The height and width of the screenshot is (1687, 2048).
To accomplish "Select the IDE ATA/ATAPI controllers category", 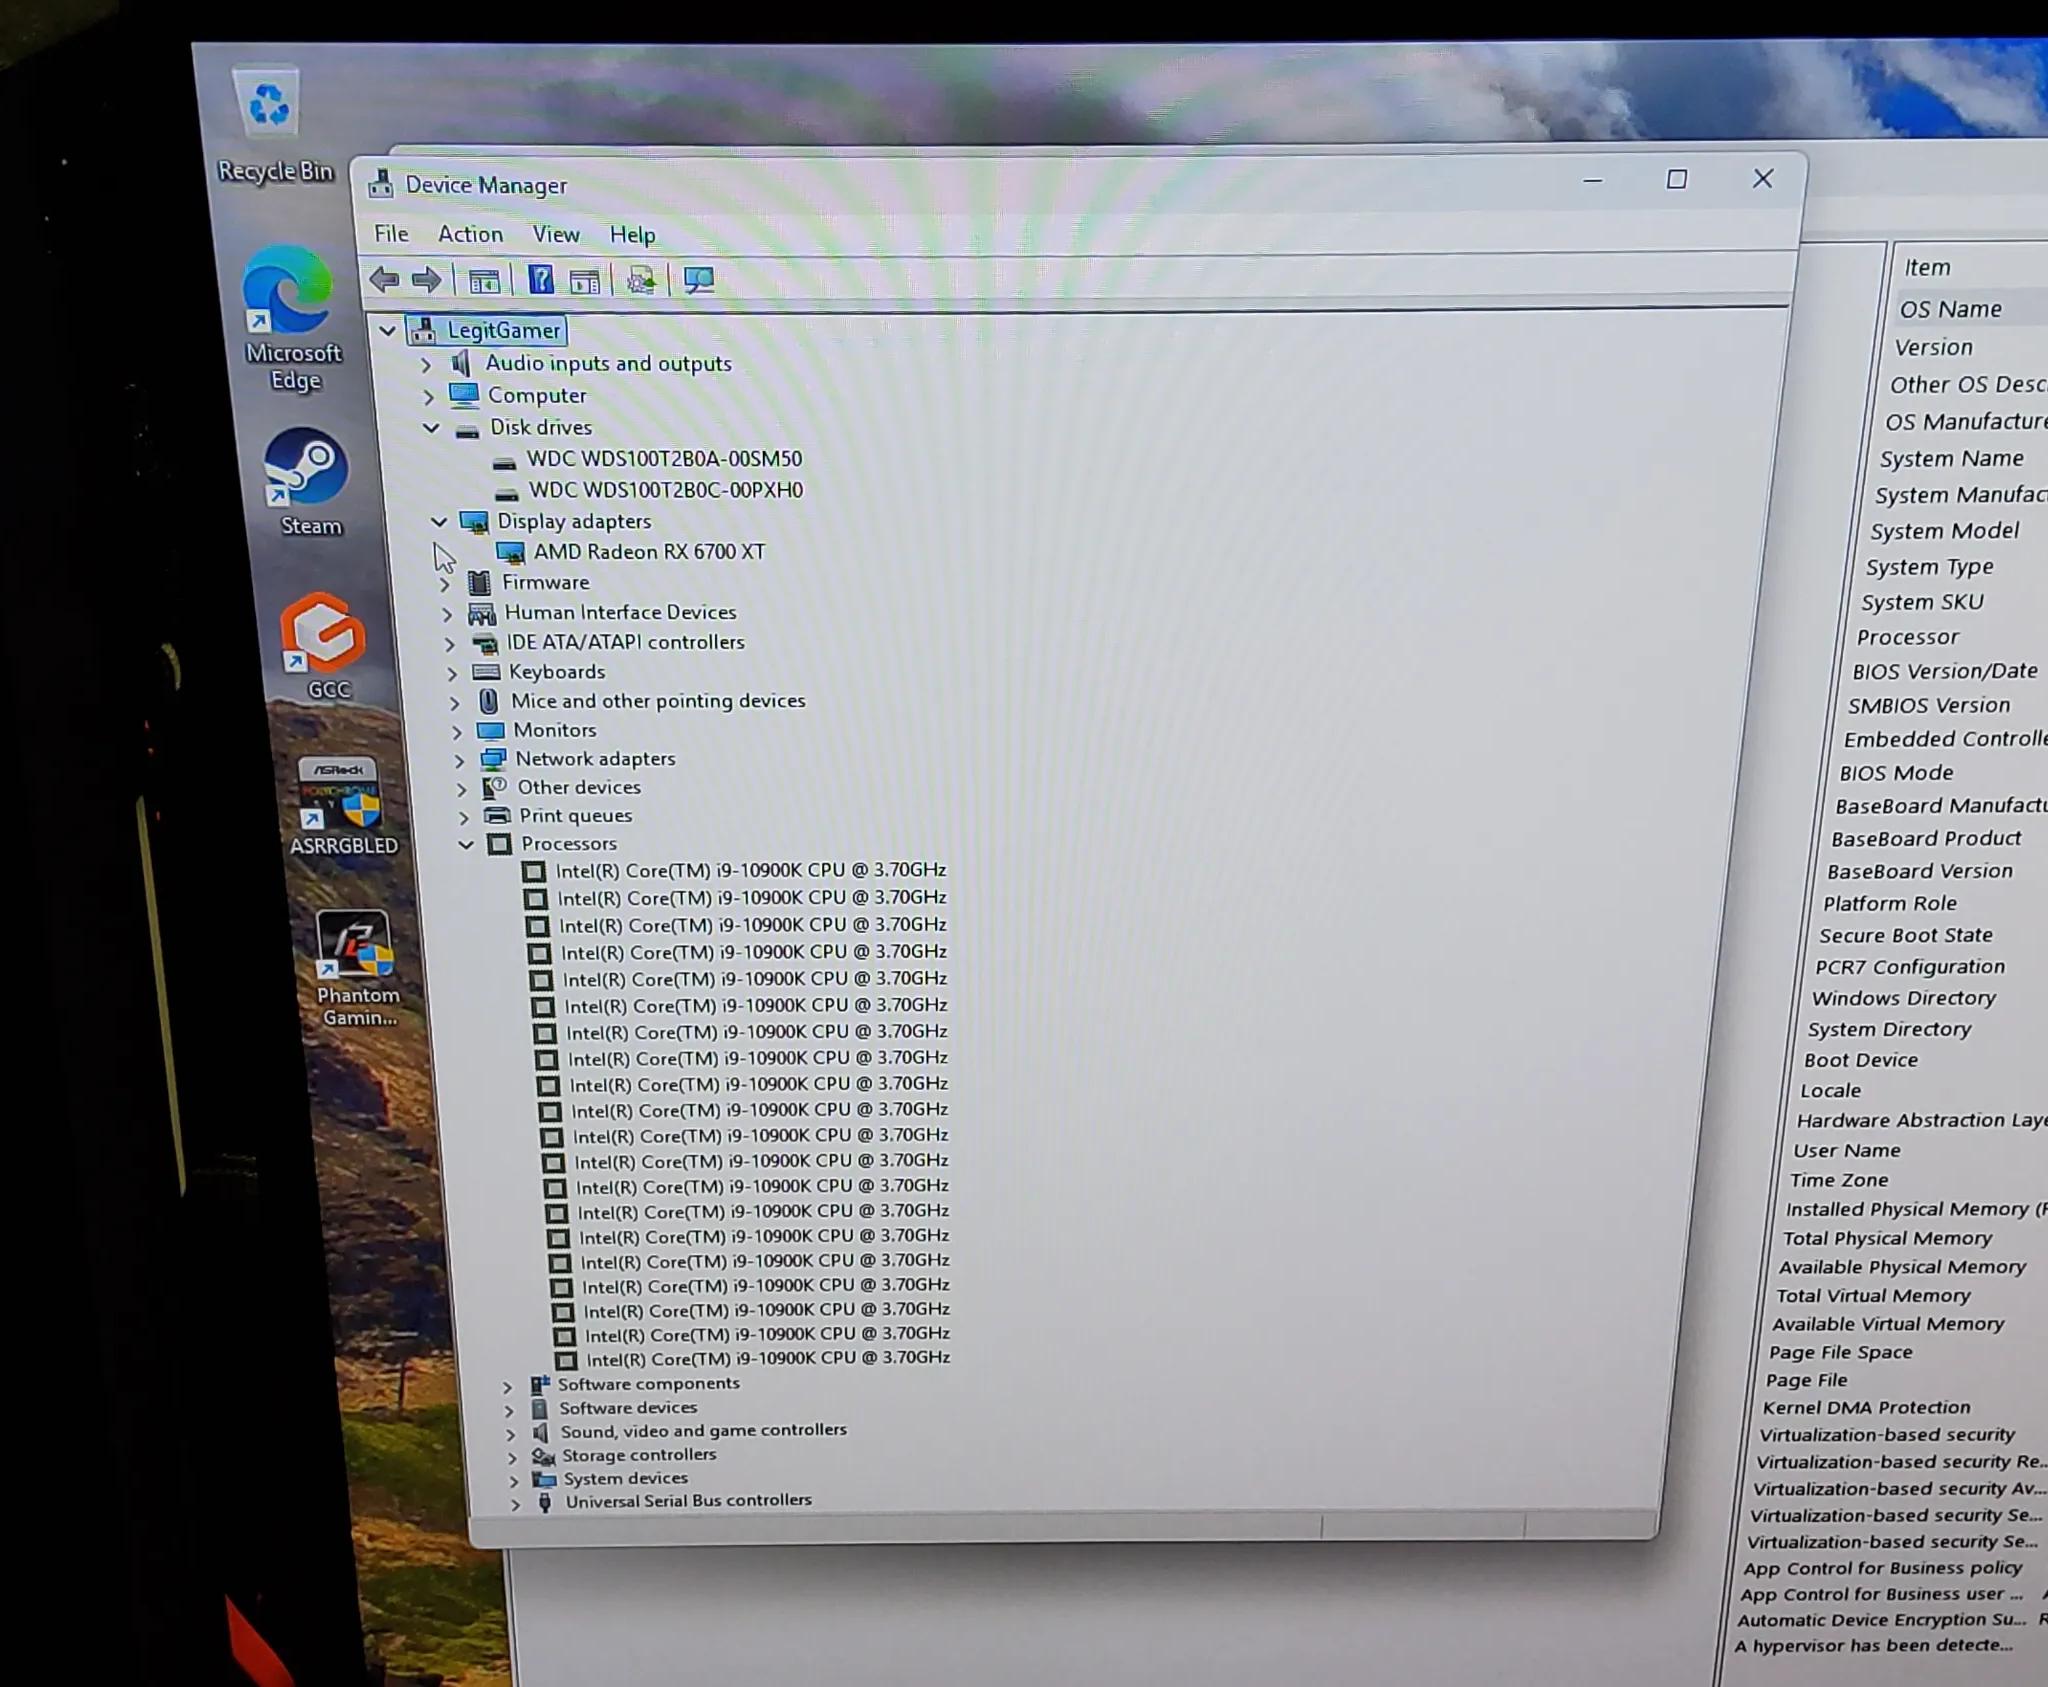I will click(x=625, y=642).
